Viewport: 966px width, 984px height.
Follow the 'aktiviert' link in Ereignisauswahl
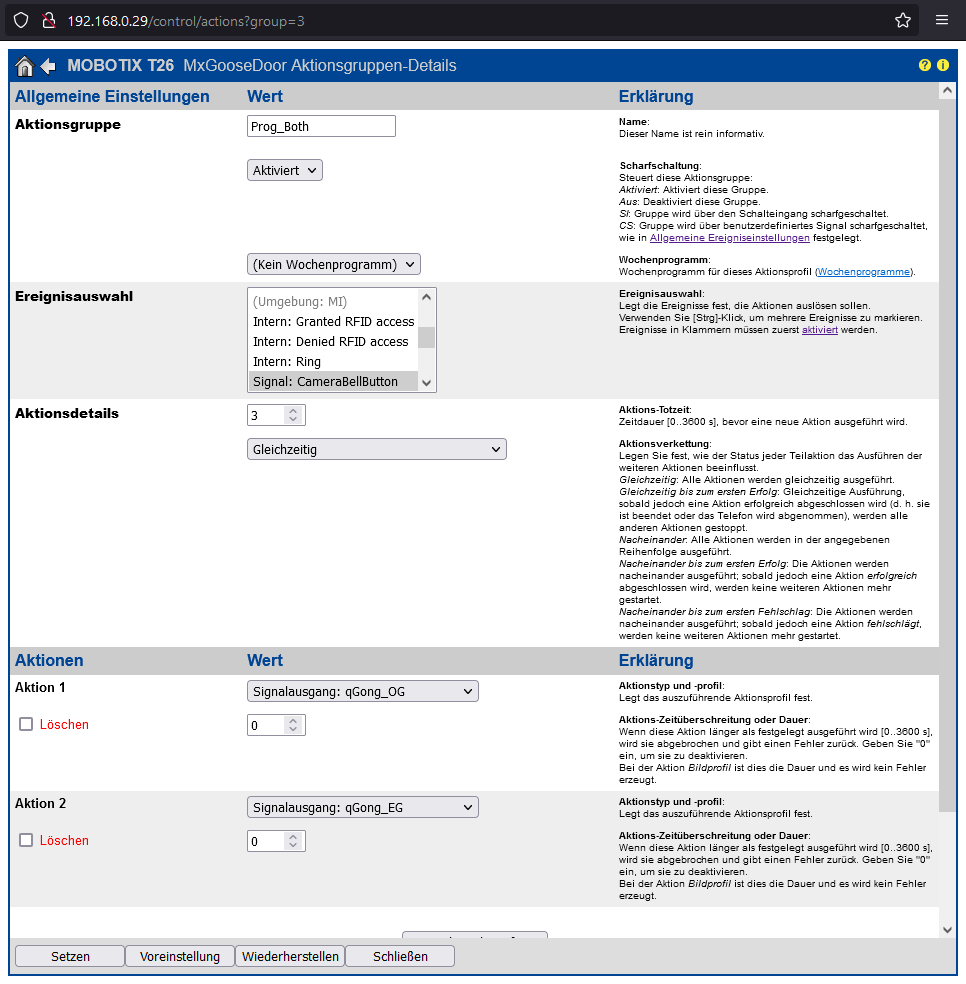pos(820,329)
